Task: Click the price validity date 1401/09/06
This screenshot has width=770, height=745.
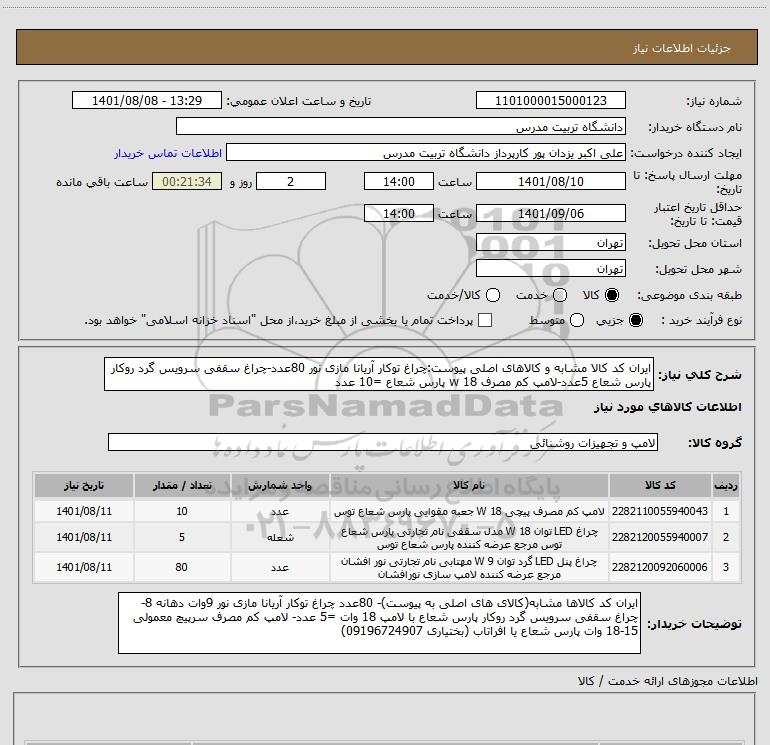Action: [550, 213]
